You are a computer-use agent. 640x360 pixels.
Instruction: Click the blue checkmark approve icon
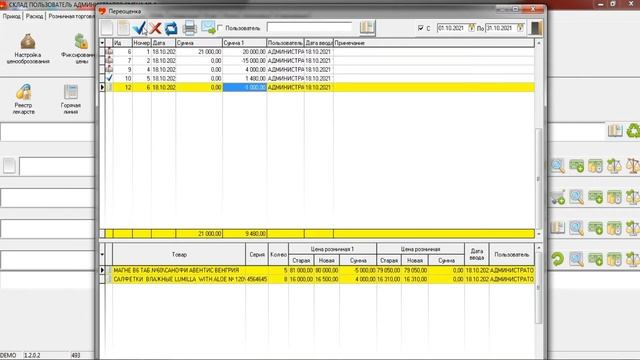139,28
